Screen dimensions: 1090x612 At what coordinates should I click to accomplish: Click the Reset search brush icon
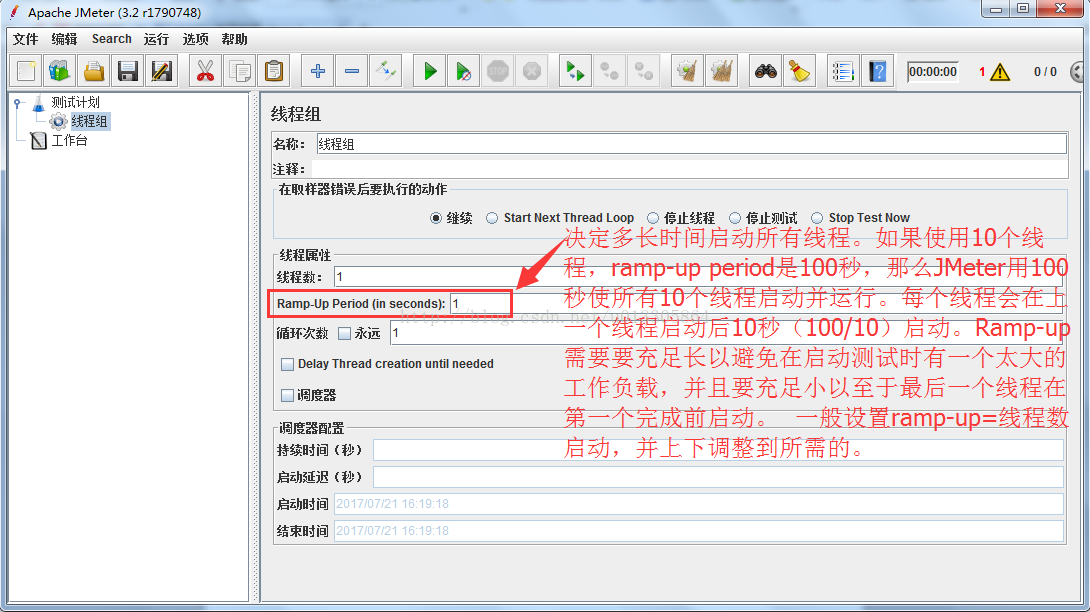[x=799, y=71]
